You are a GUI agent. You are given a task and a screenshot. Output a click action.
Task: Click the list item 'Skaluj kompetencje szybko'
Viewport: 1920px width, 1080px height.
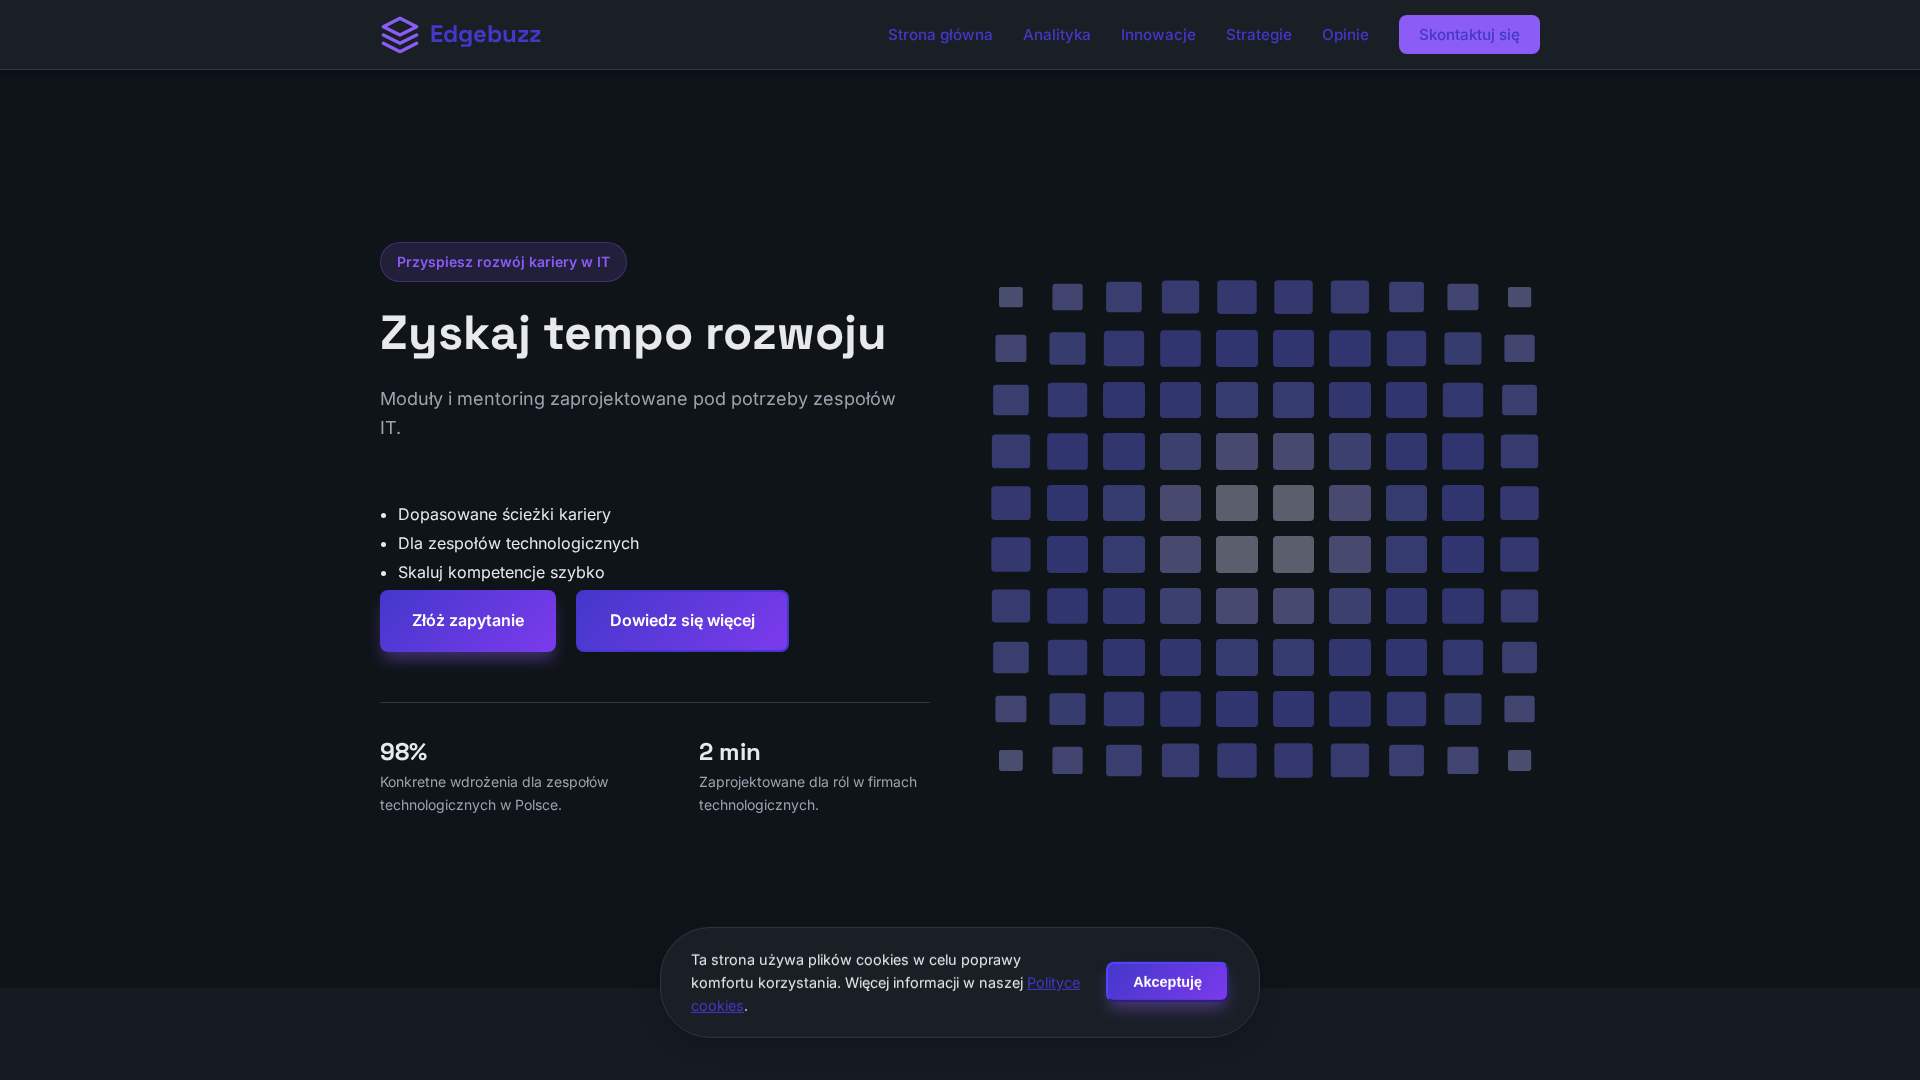[x=501, y=572]
